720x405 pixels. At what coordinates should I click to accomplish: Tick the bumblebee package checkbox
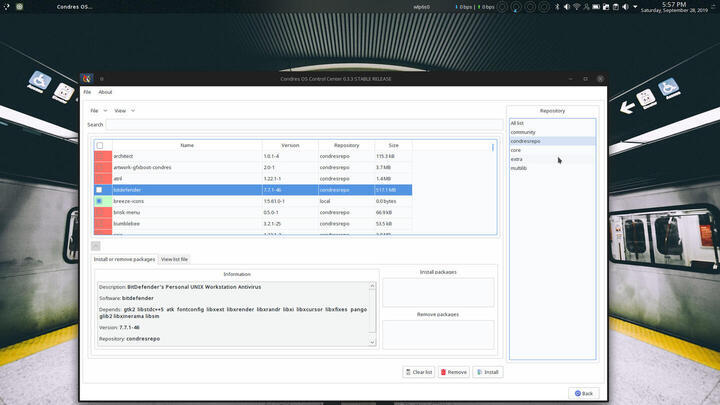[x=100, y=224]
